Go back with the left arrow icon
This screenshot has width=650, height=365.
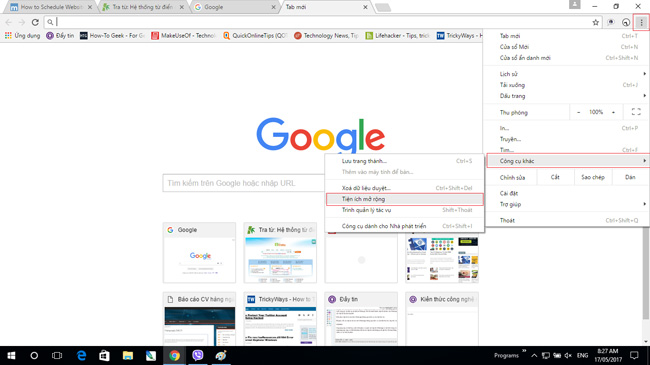(x=9, y=22)
